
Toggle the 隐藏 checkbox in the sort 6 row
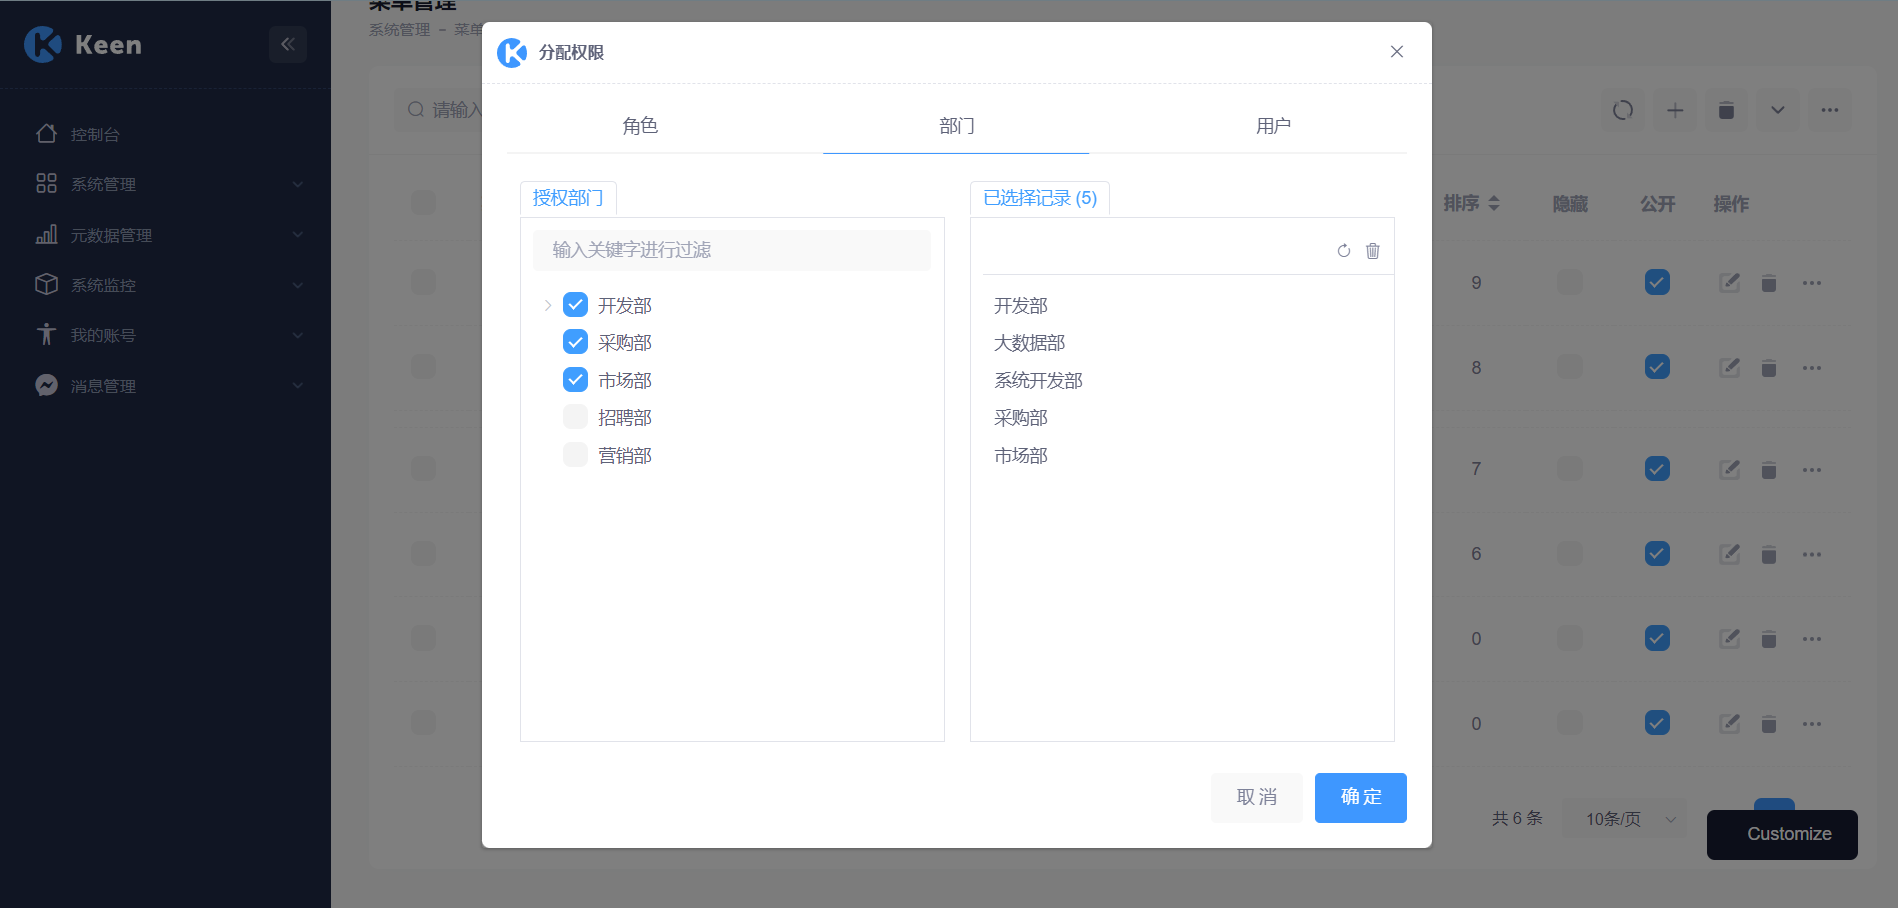[1570, 554]
